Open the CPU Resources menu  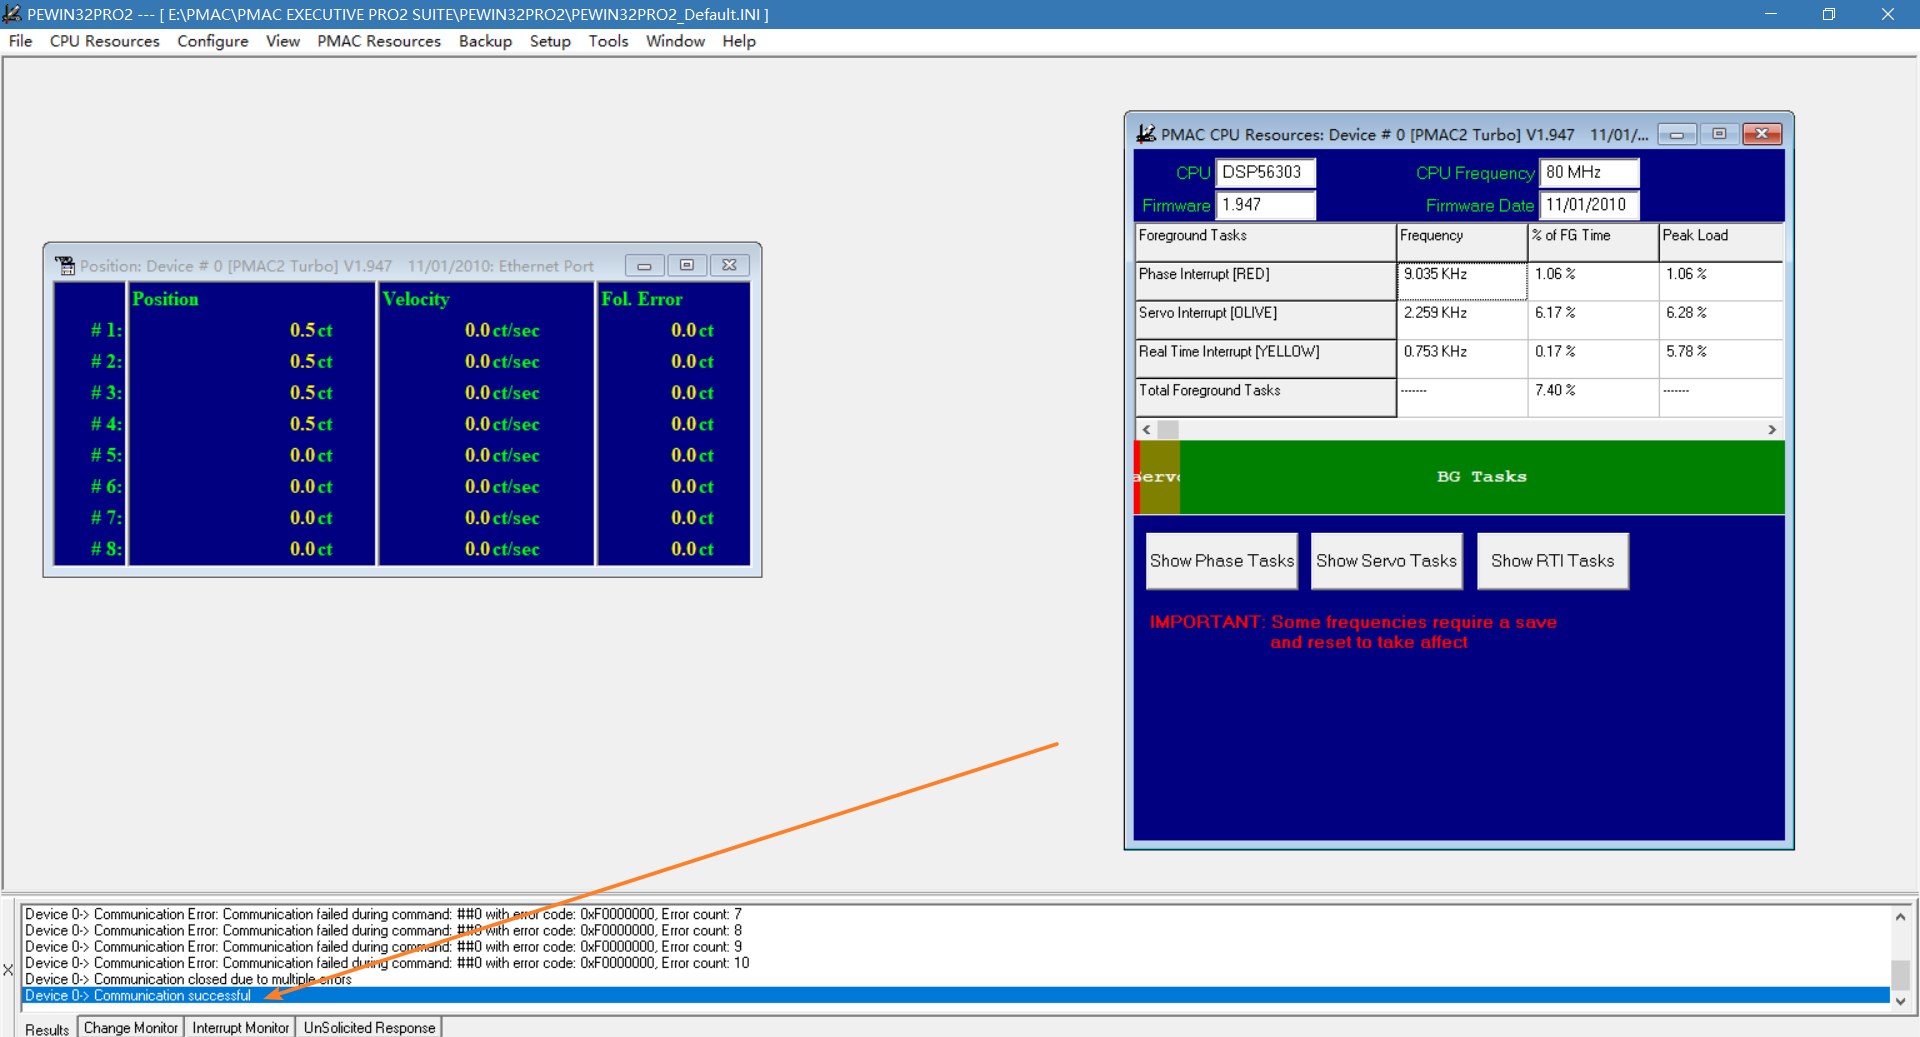point(104,41)
